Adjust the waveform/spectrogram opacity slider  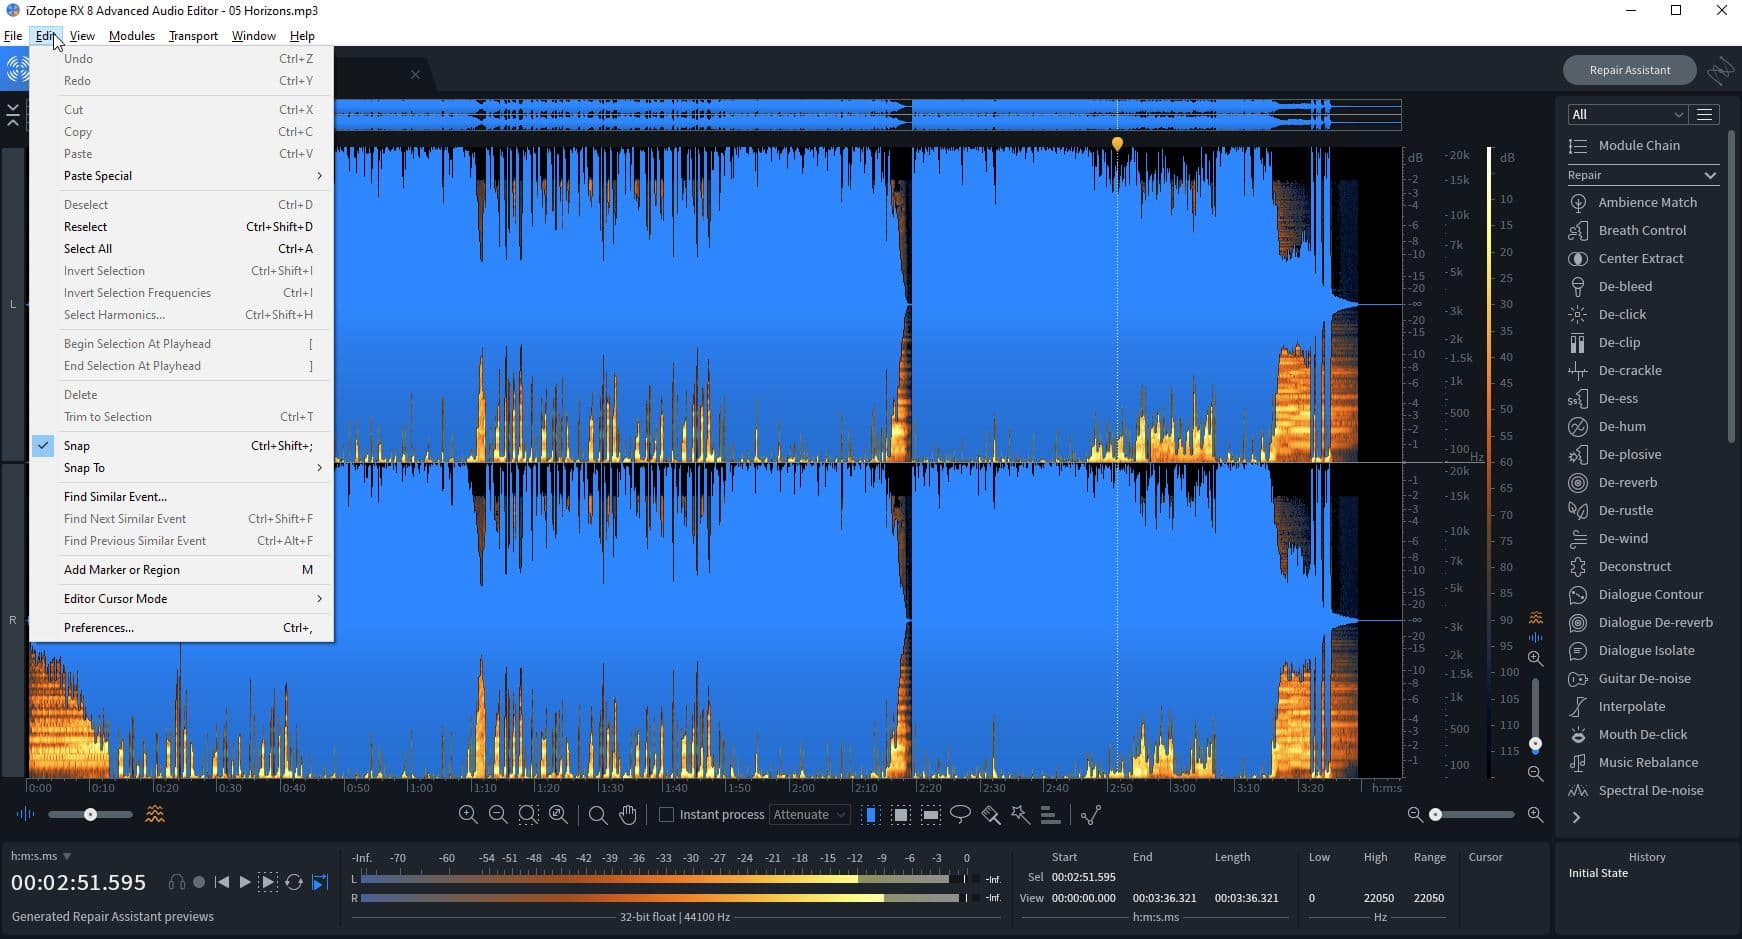pyautogui.click(x=90, y=814)
